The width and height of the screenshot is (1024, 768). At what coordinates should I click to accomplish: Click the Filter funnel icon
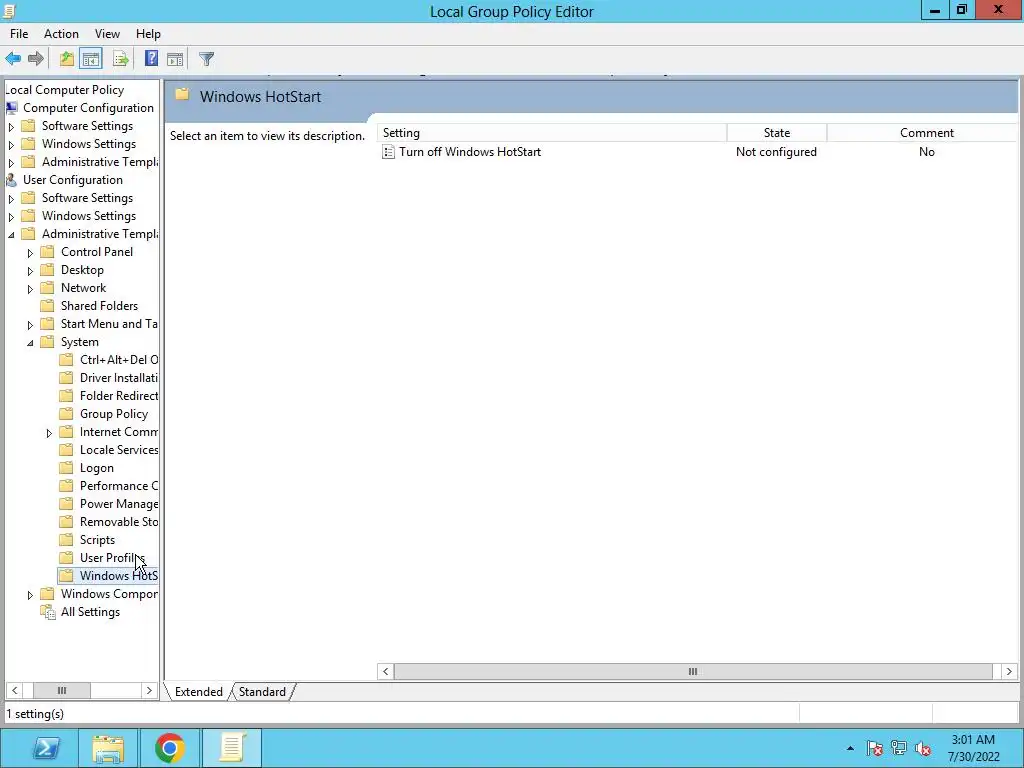(206, 59)
